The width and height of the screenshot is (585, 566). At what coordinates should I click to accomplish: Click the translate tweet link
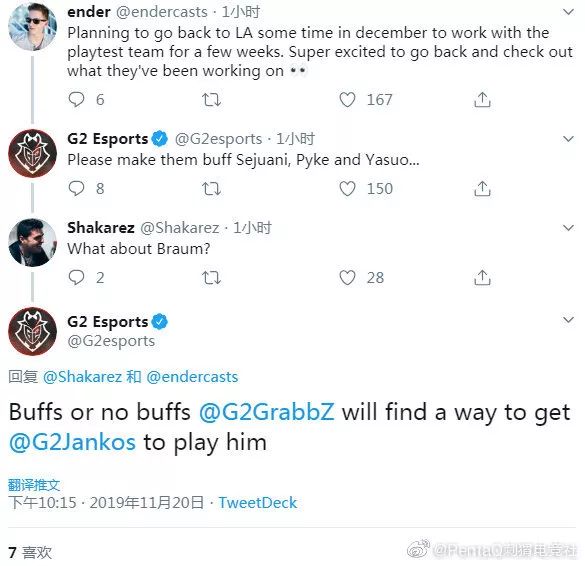(34, 485)
